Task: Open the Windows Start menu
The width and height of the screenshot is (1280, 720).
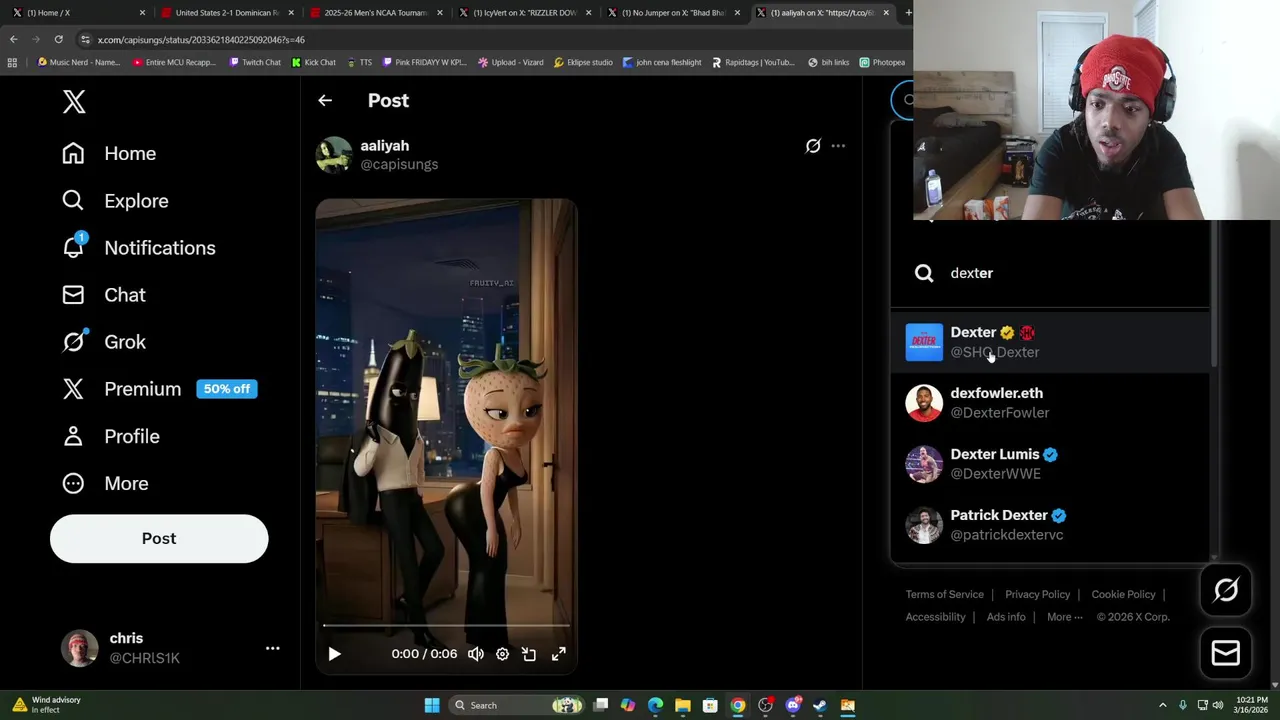Action: click(x=432, y=705)
